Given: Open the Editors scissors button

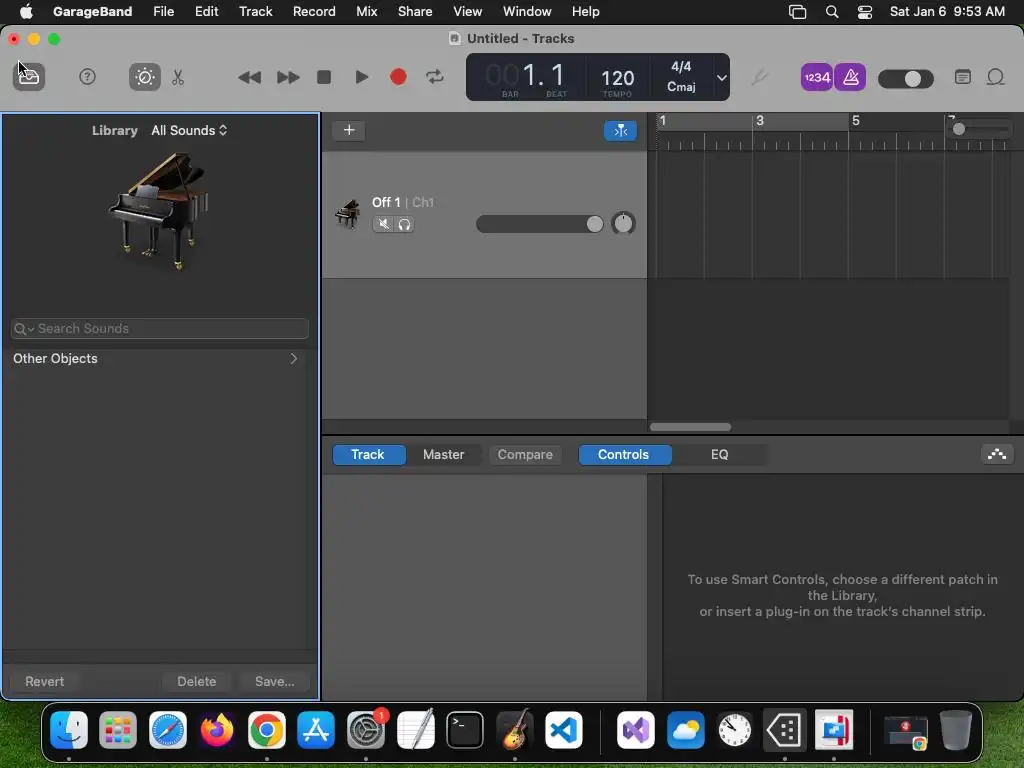Looking at the screenshot, I should pos(178,78).
